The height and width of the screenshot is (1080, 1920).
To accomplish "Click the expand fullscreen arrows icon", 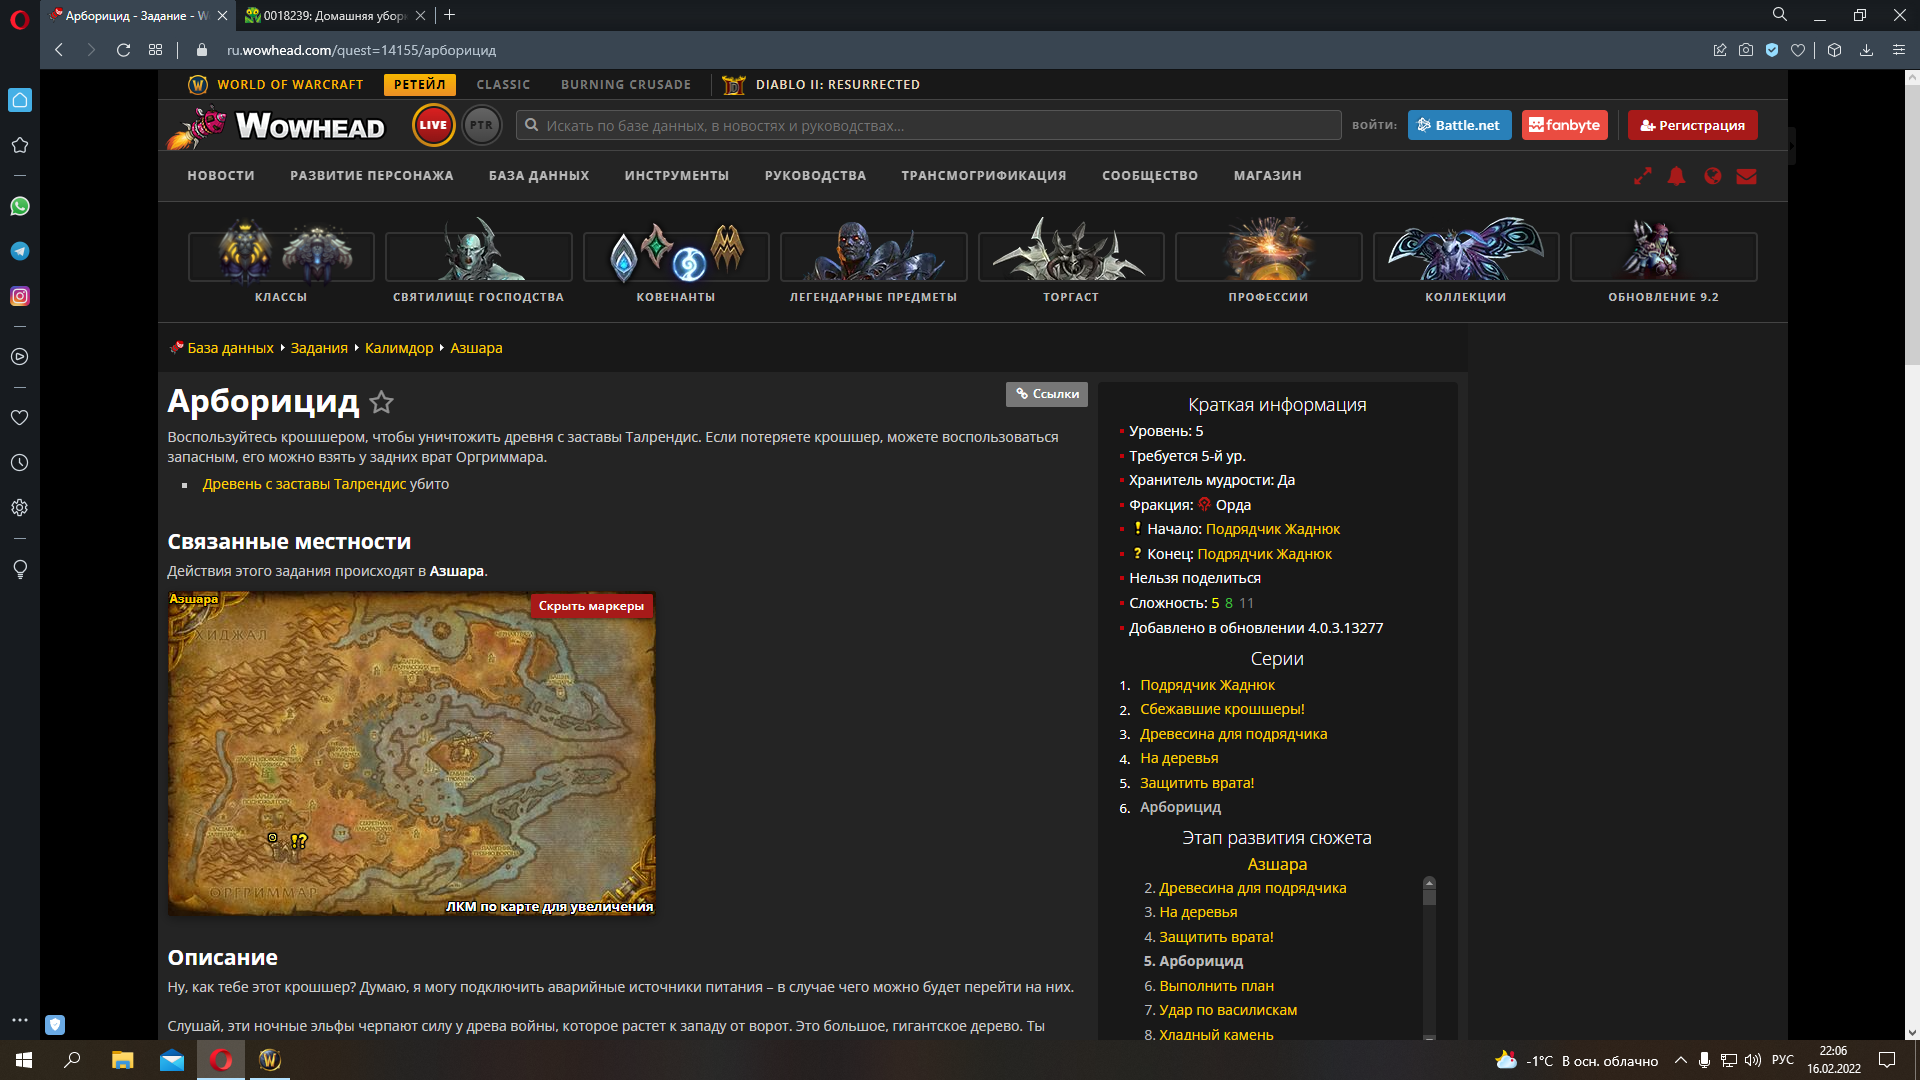I will tap(1642, 176).
